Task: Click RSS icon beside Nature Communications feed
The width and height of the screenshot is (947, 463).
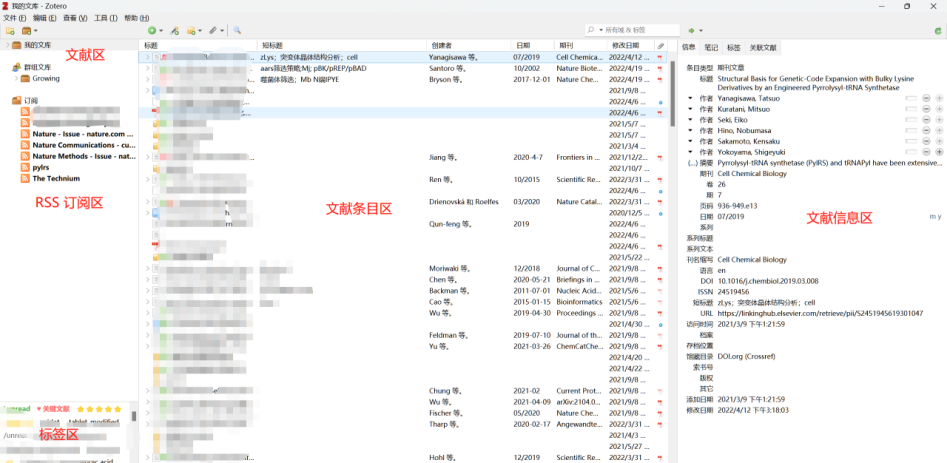Action: (x=25, y=145)
